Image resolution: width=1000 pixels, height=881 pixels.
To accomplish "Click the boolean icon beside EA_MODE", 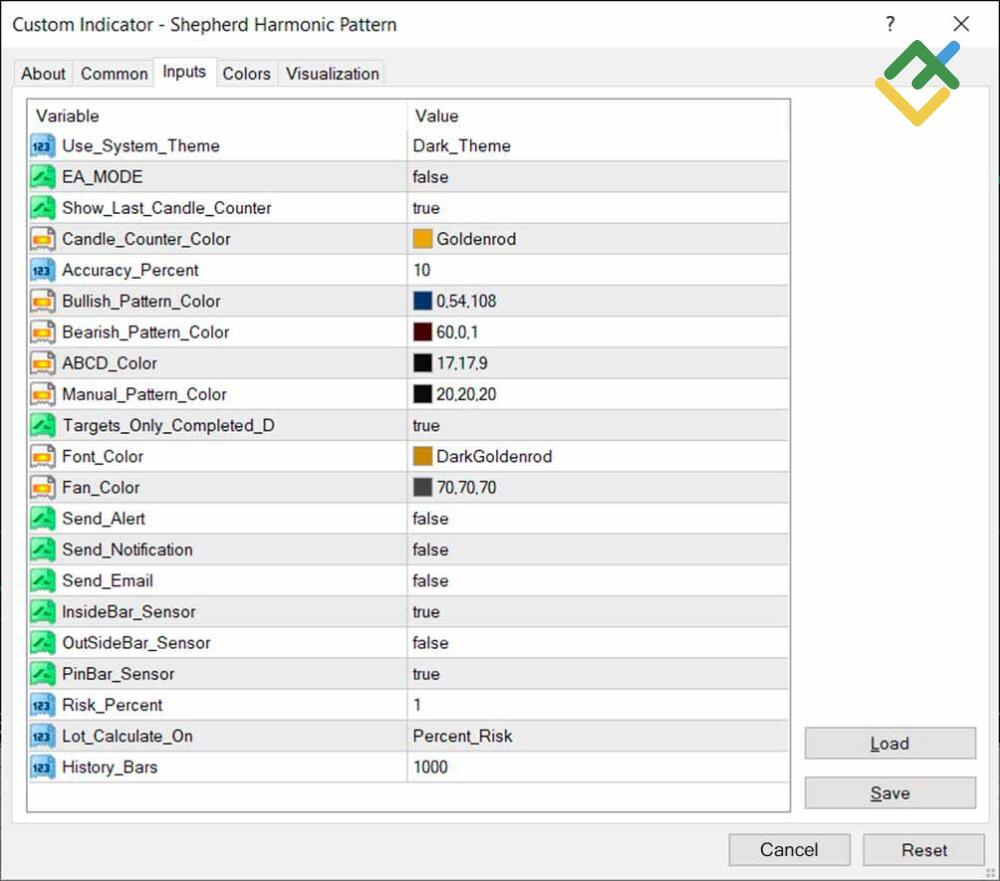I will click(43, 177).
